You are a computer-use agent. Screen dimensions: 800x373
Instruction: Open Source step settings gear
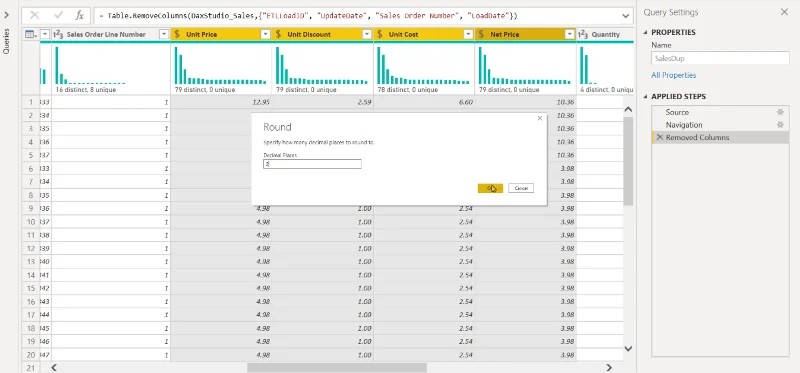click(x=780, y=112)
